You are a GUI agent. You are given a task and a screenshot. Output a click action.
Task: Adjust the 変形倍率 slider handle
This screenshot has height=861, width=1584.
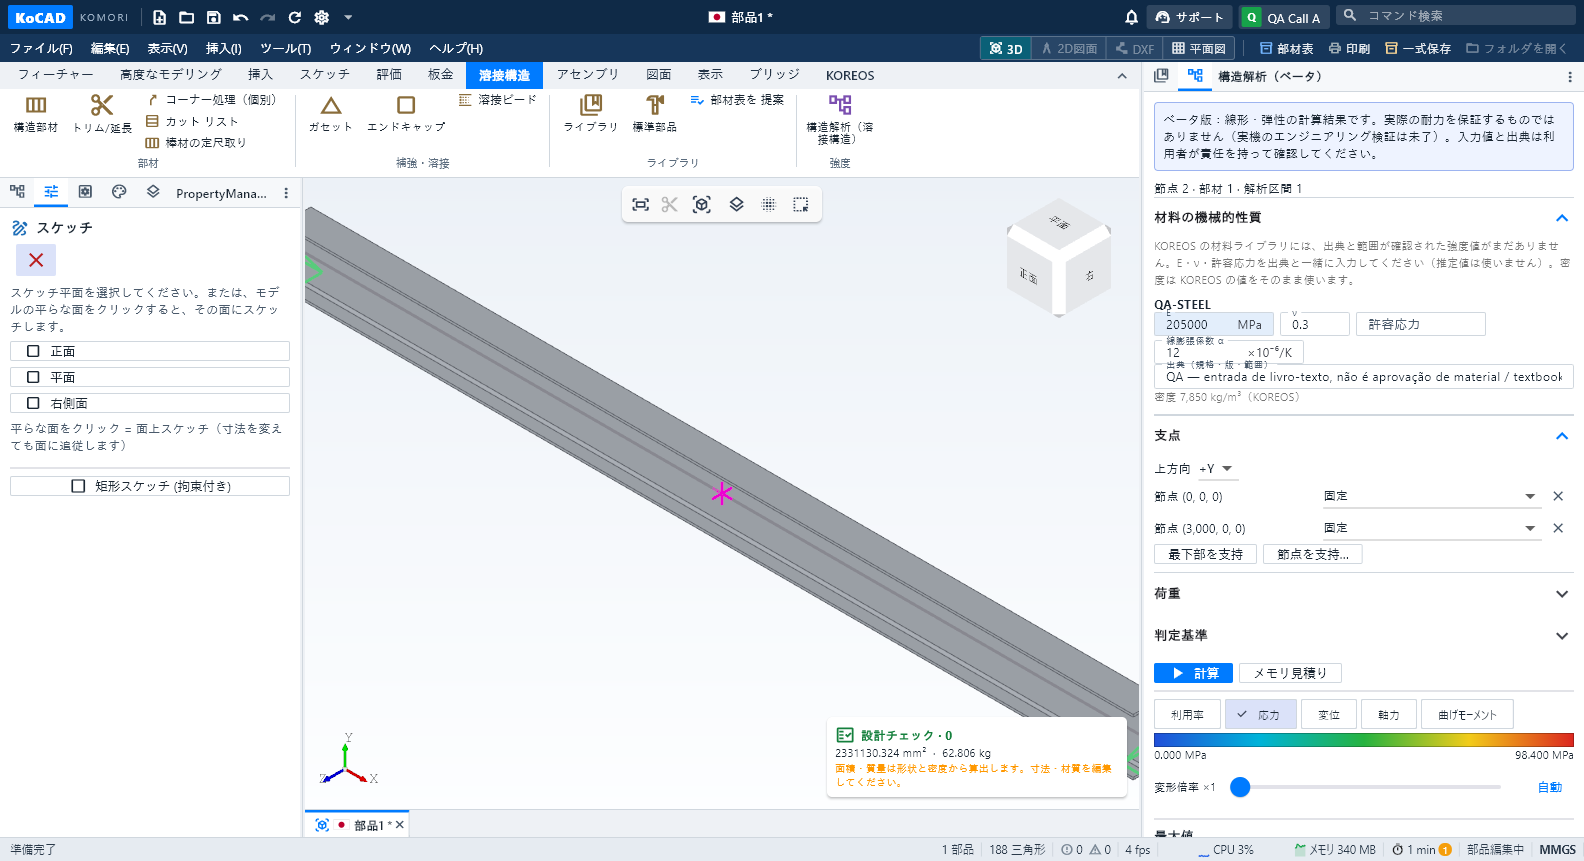(x=1240, y=787)
